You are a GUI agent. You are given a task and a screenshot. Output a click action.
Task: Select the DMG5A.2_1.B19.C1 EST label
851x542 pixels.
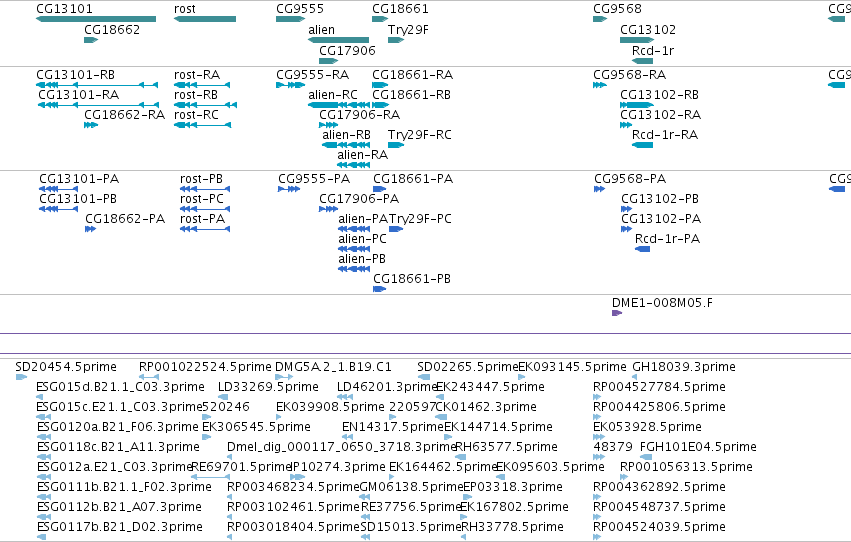[x=333, y=367]
